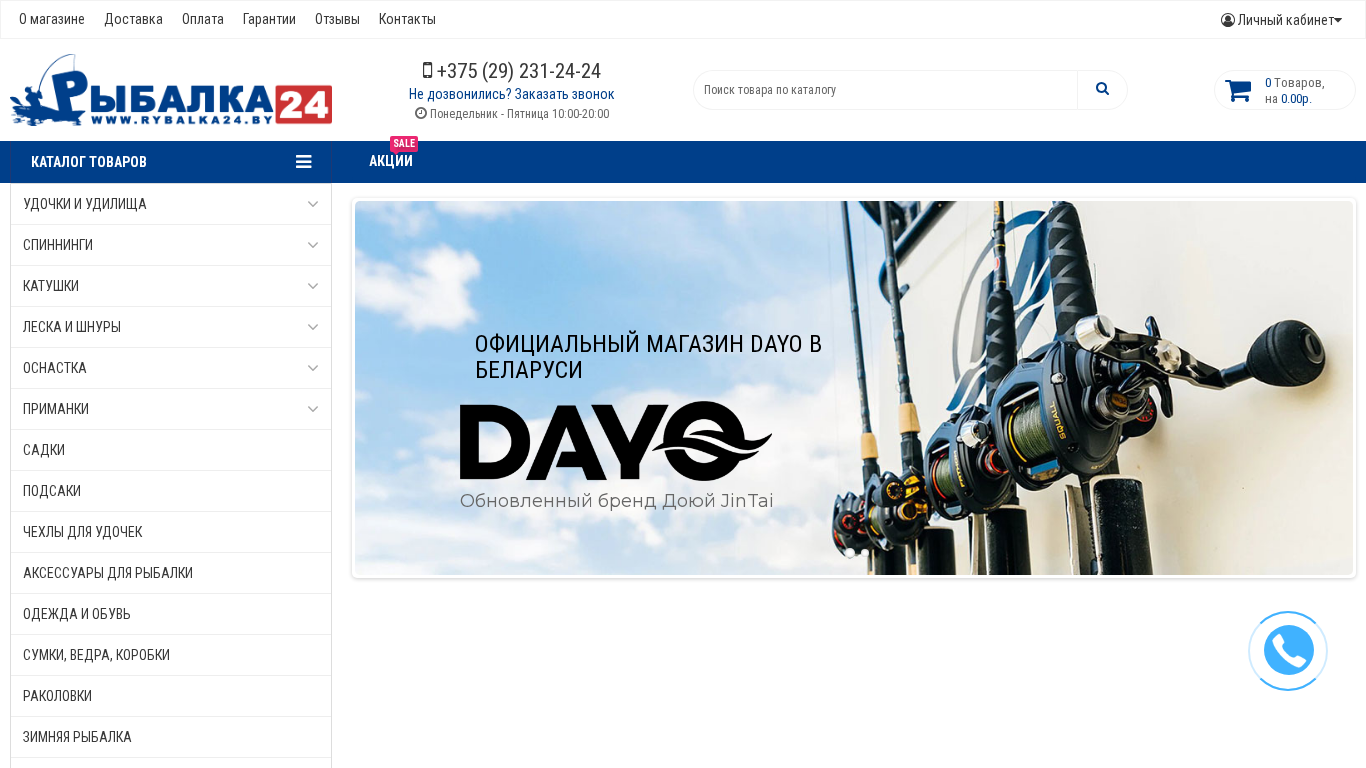This screenshot has width=1366, height=768.
Task: Click the phone number +375 (29) 231-24-24
Action: (x=519, y=71)
